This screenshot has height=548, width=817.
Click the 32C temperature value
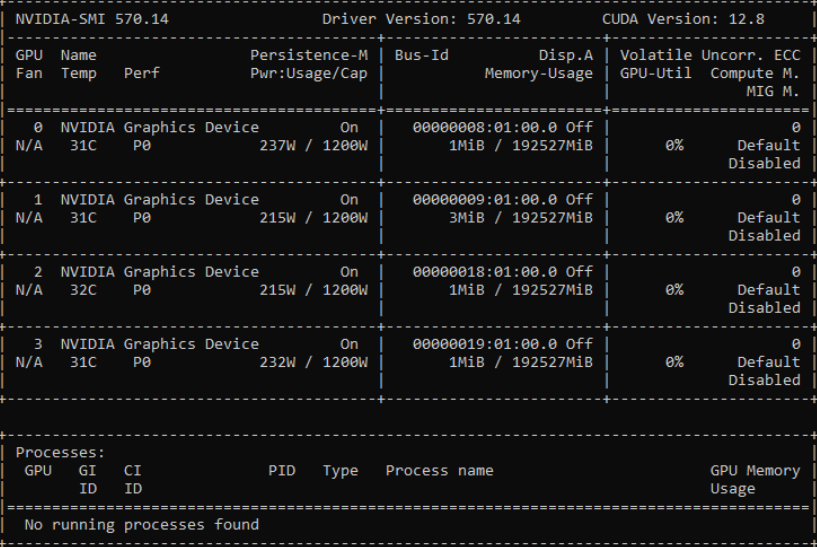tap(83, 290)
